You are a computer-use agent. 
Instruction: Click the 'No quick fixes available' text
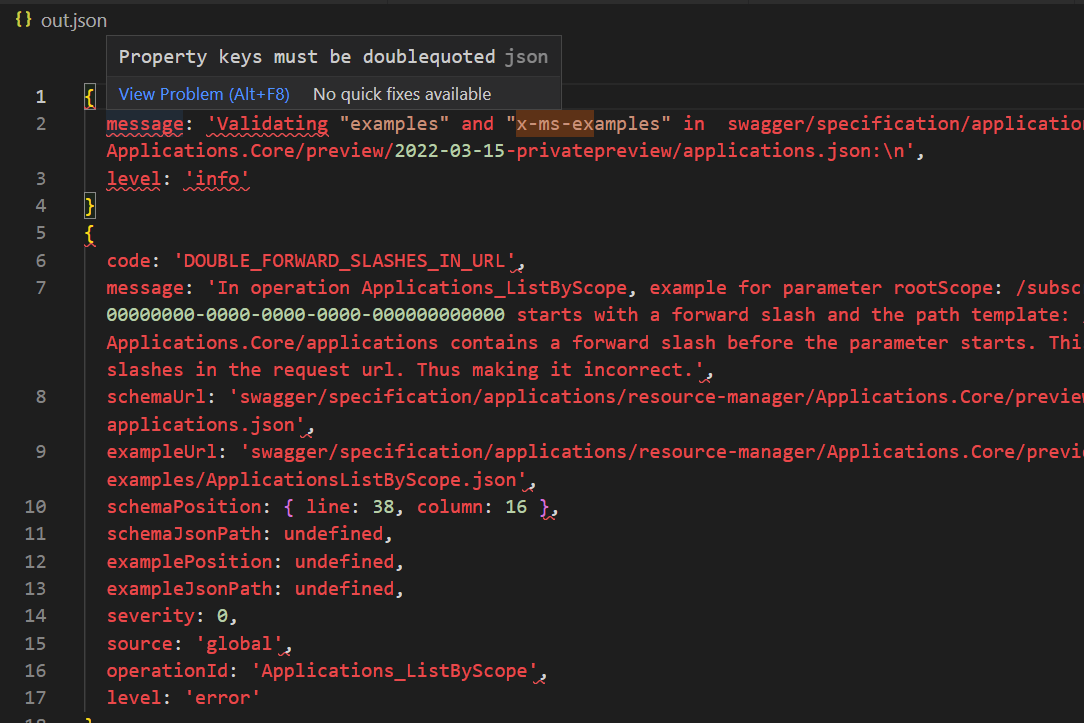[402, 94]
